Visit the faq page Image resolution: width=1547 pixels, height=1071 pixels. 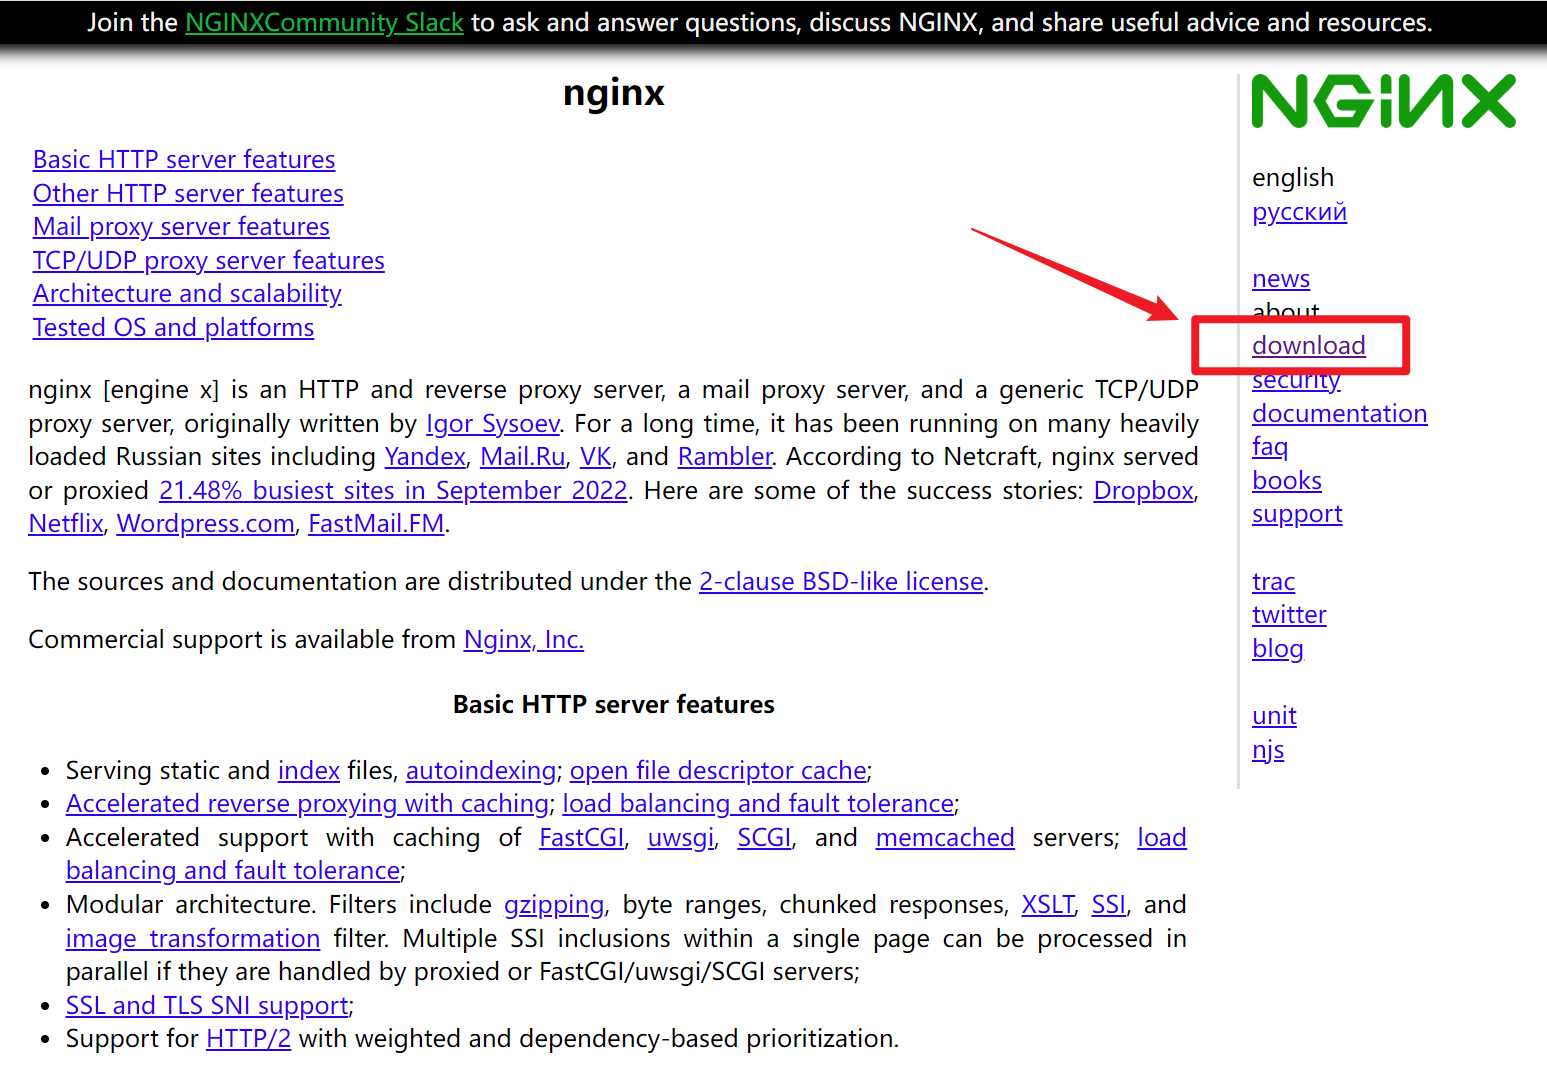point(1270,447)
